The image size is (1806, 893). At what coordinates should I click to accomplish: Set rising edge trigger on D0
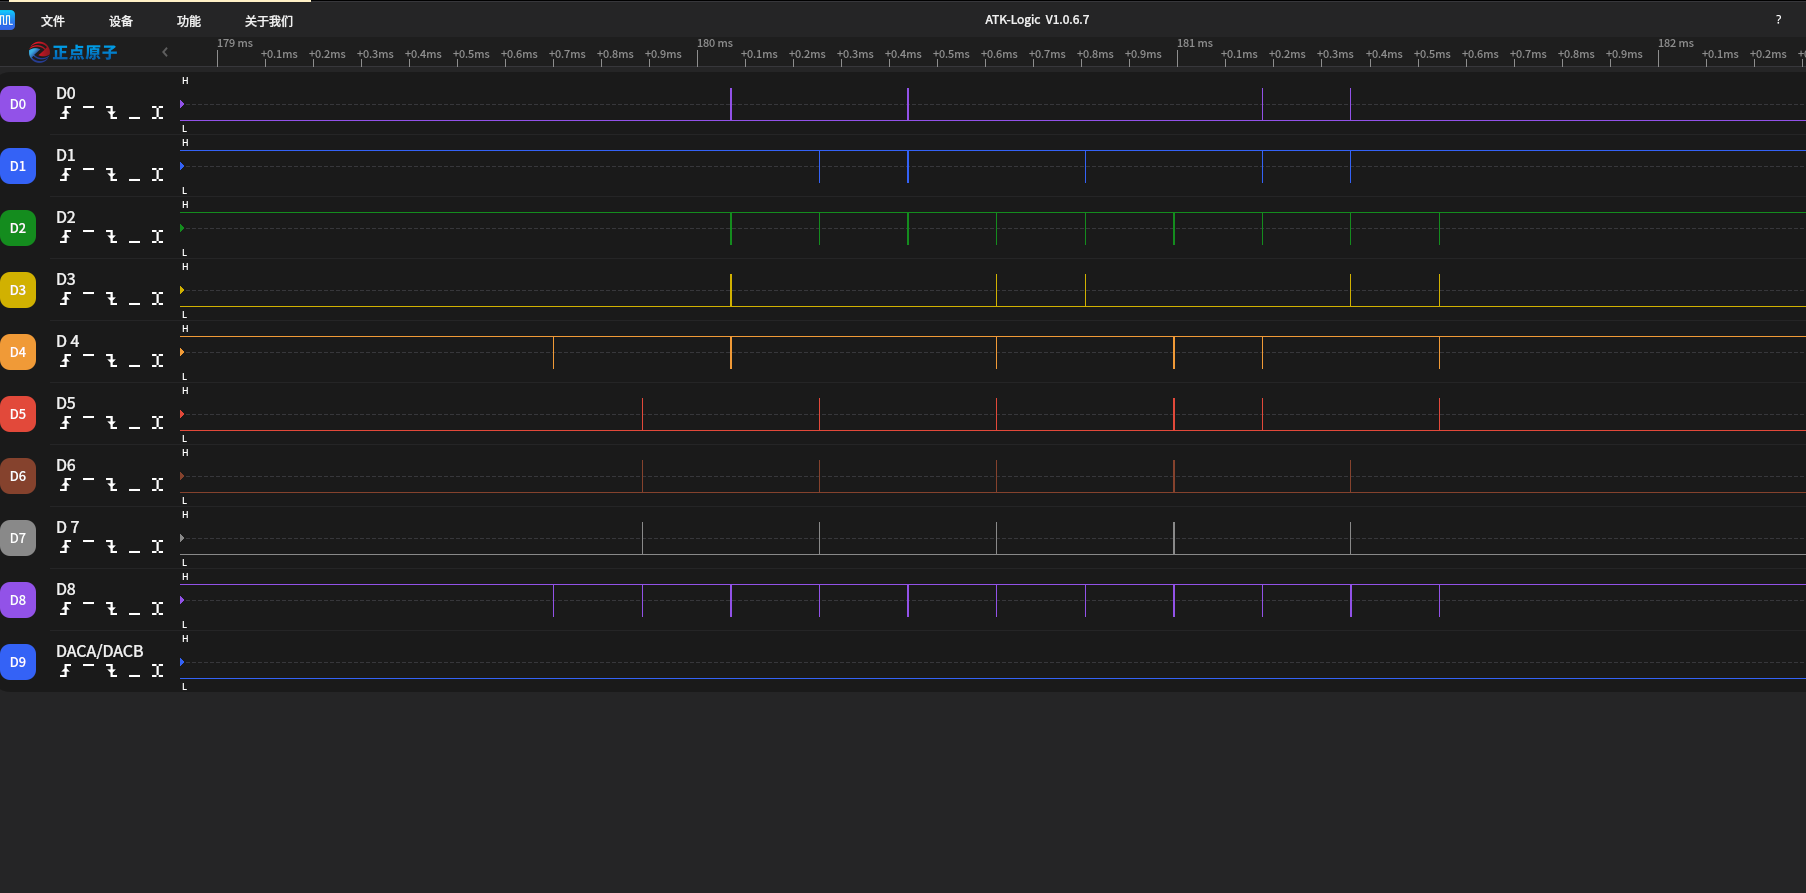[65, 113]
